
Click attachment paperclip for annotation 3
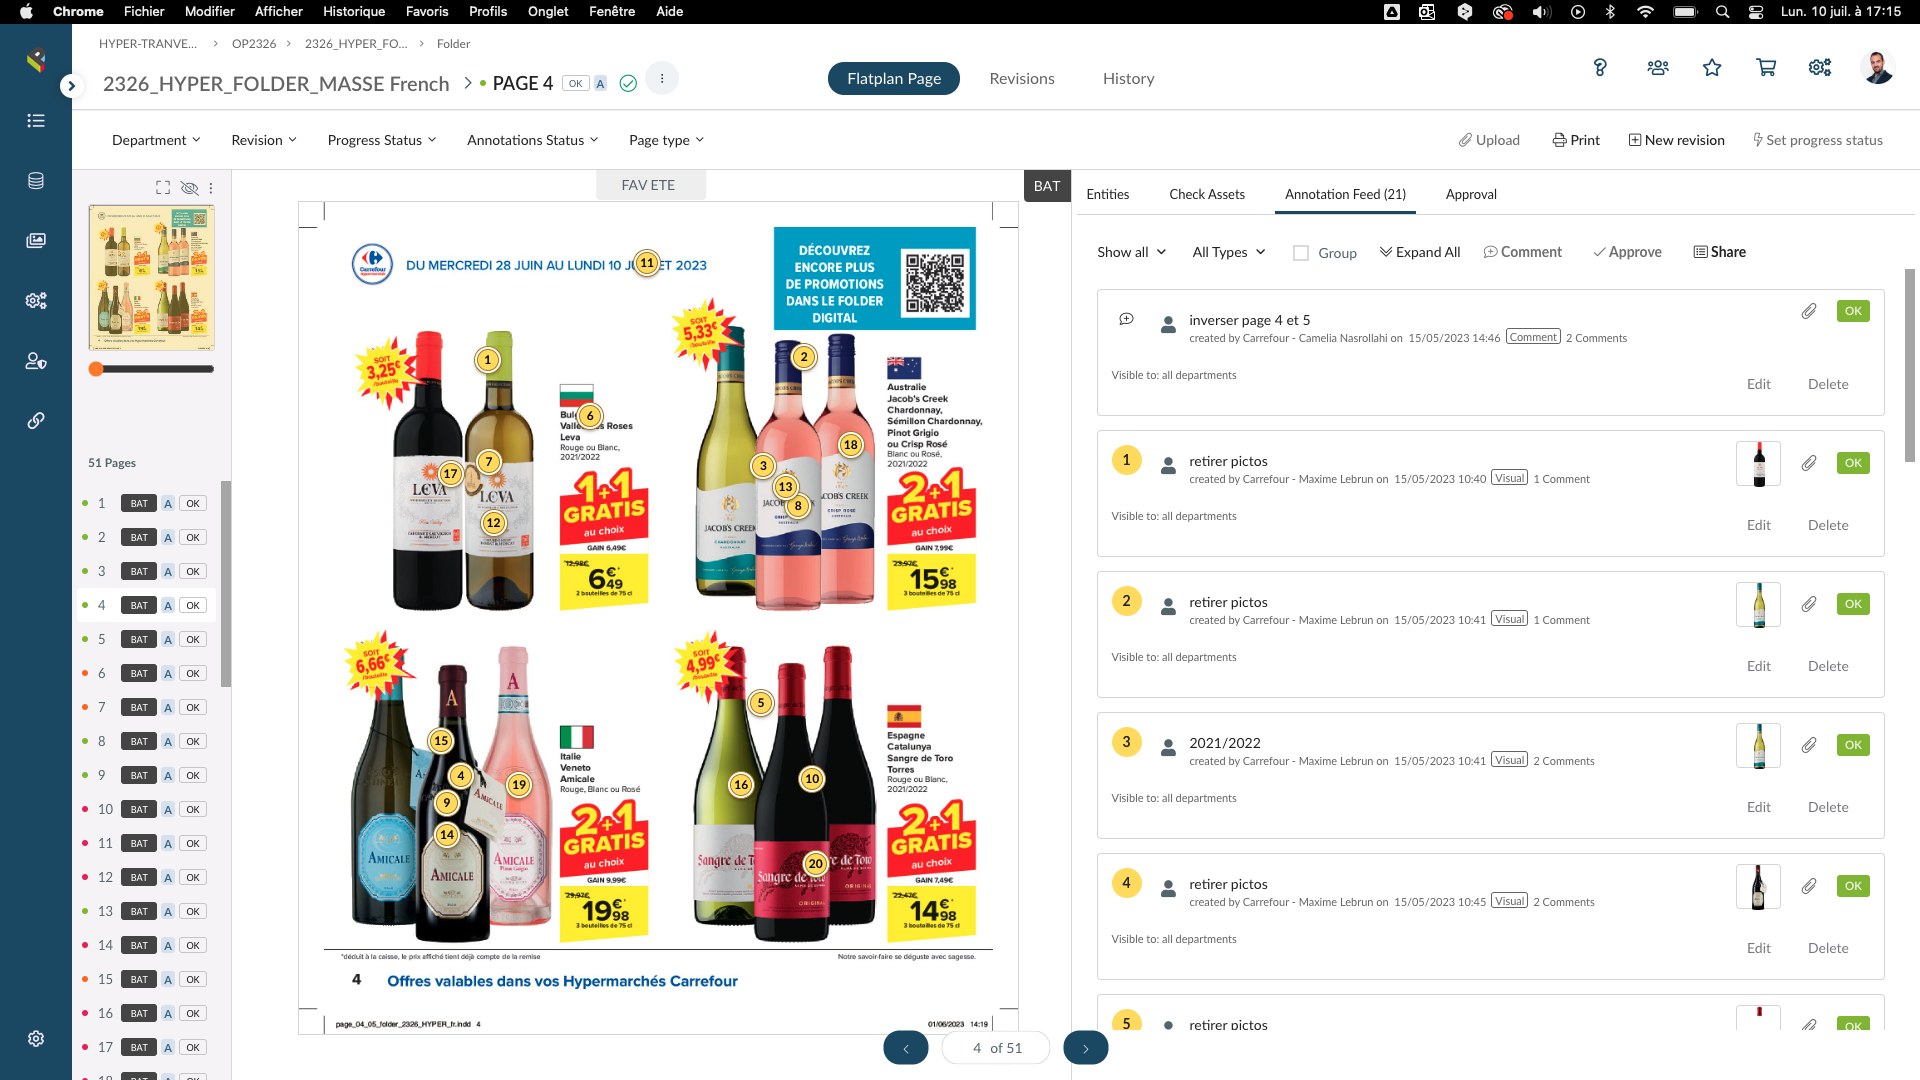click(x=1809, y=745)
